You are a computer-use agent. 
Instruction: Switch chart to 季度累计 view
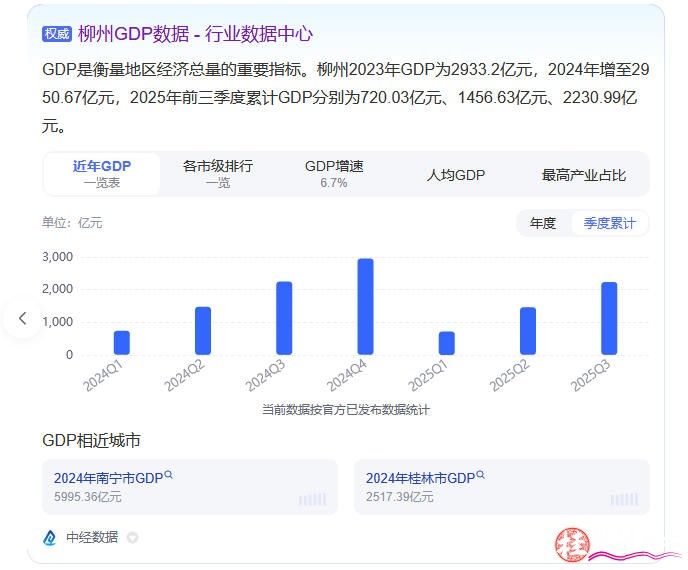610,223
